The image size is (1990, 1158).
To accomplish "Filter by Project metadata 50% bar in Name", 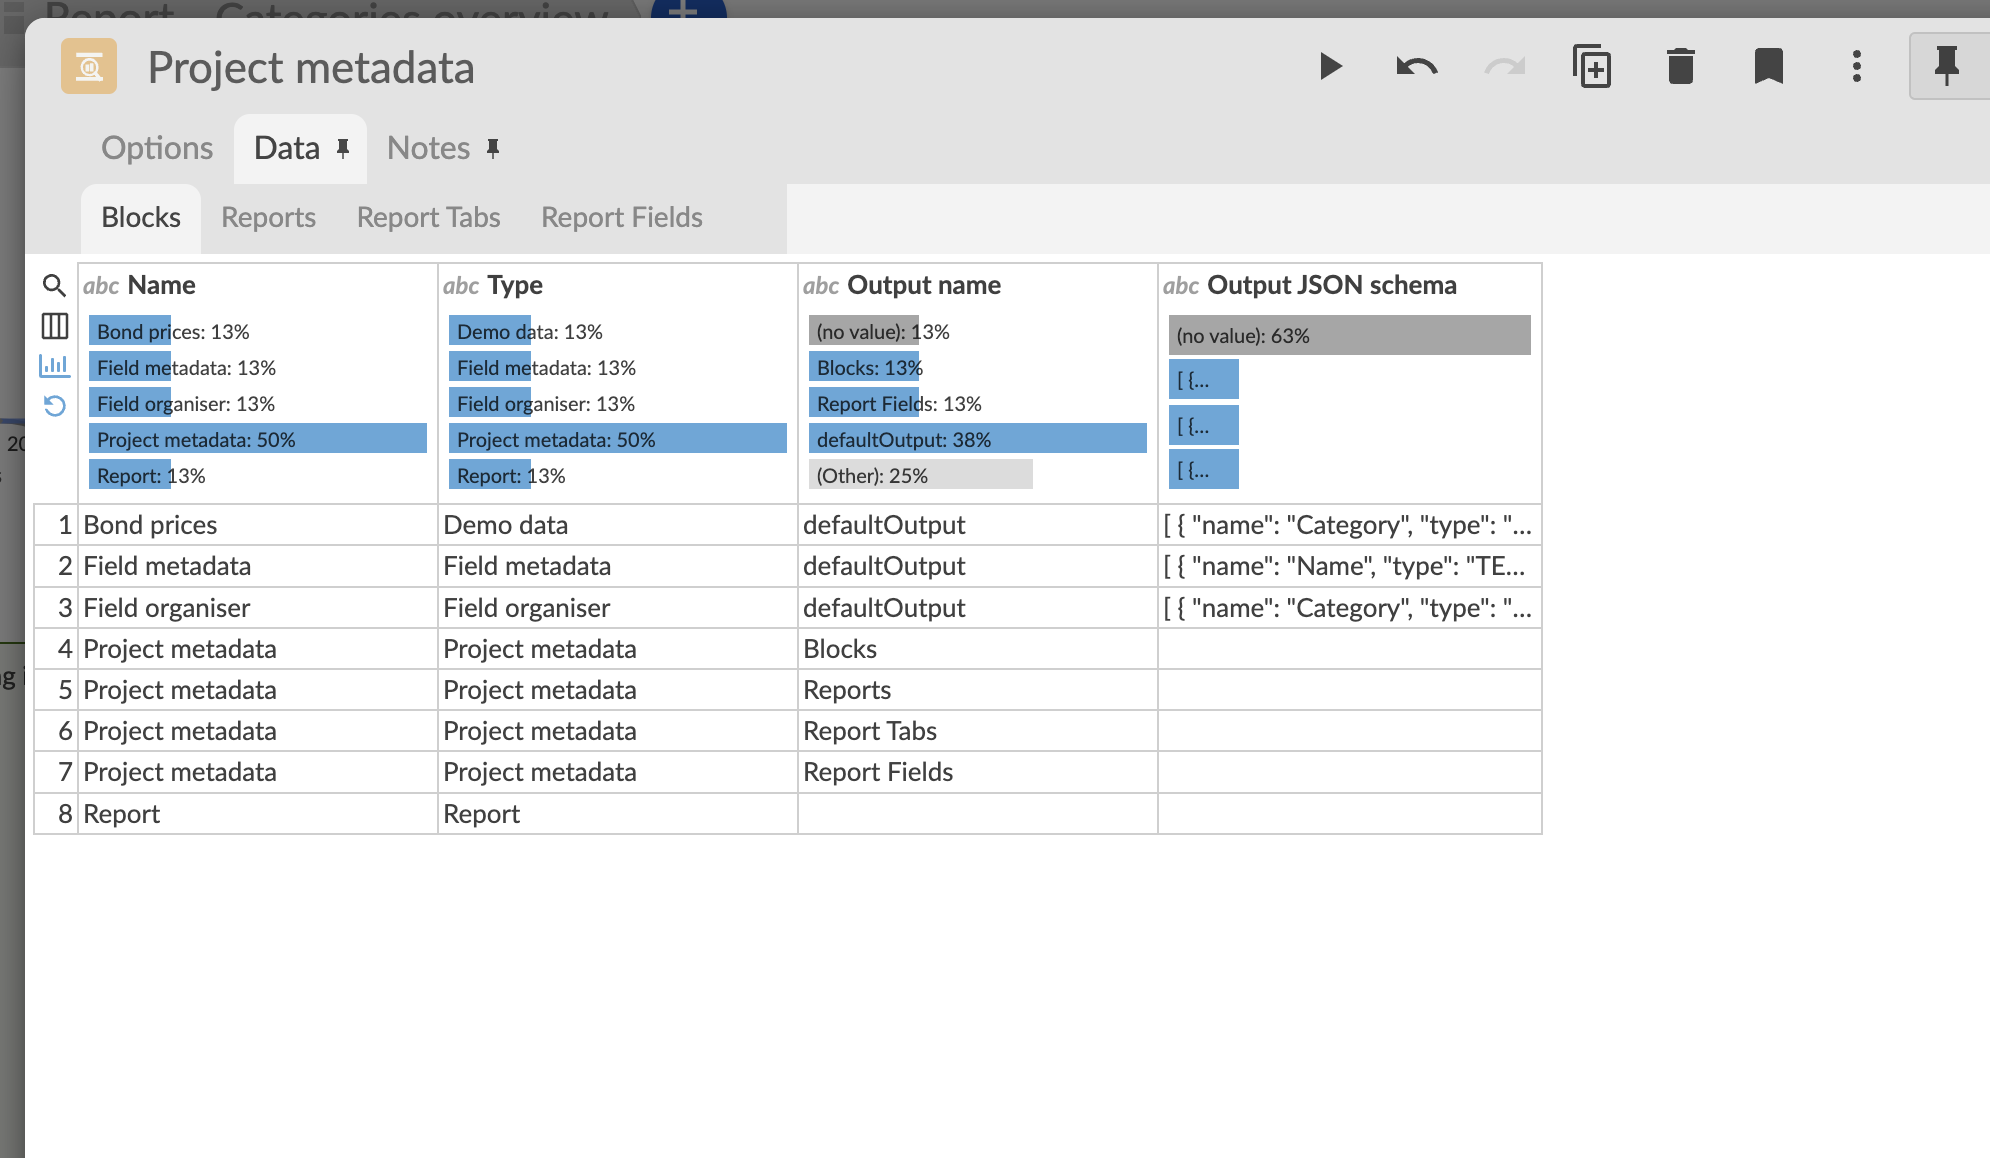I will [x=257, y=439].
